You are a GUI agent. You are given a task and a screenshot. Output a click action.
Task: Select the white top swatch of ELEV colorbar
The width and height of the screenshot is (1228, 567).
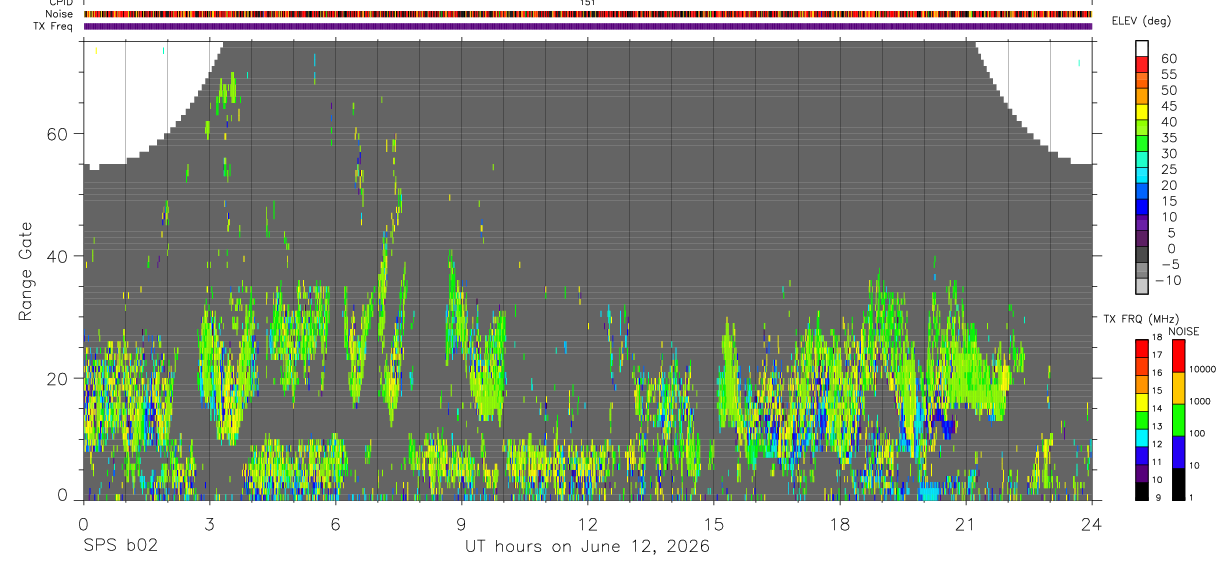(x=1142, y=49)
